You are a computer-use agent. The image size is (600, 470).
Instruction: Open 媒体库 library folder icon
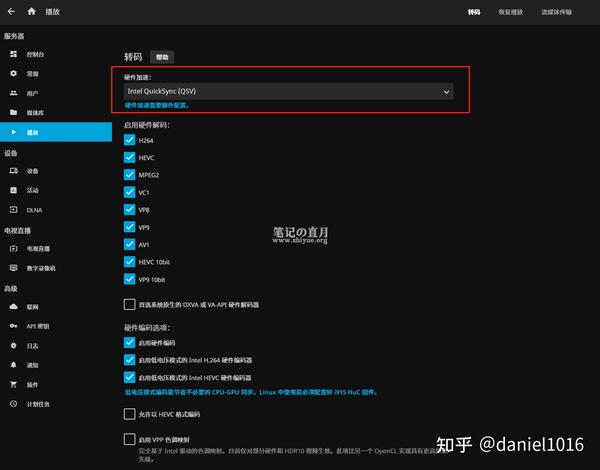[x=13, y=112]
